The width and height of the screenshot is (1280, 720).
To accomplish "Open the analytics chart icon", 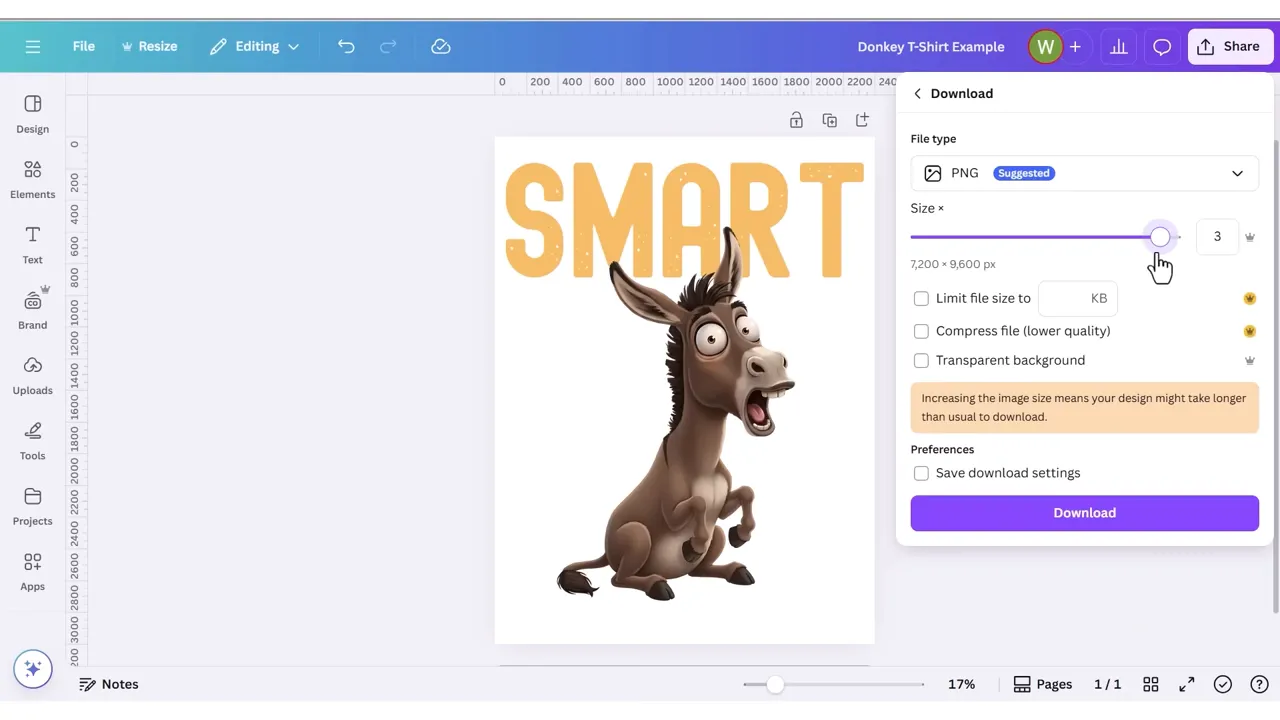I will coord(1118,47).
